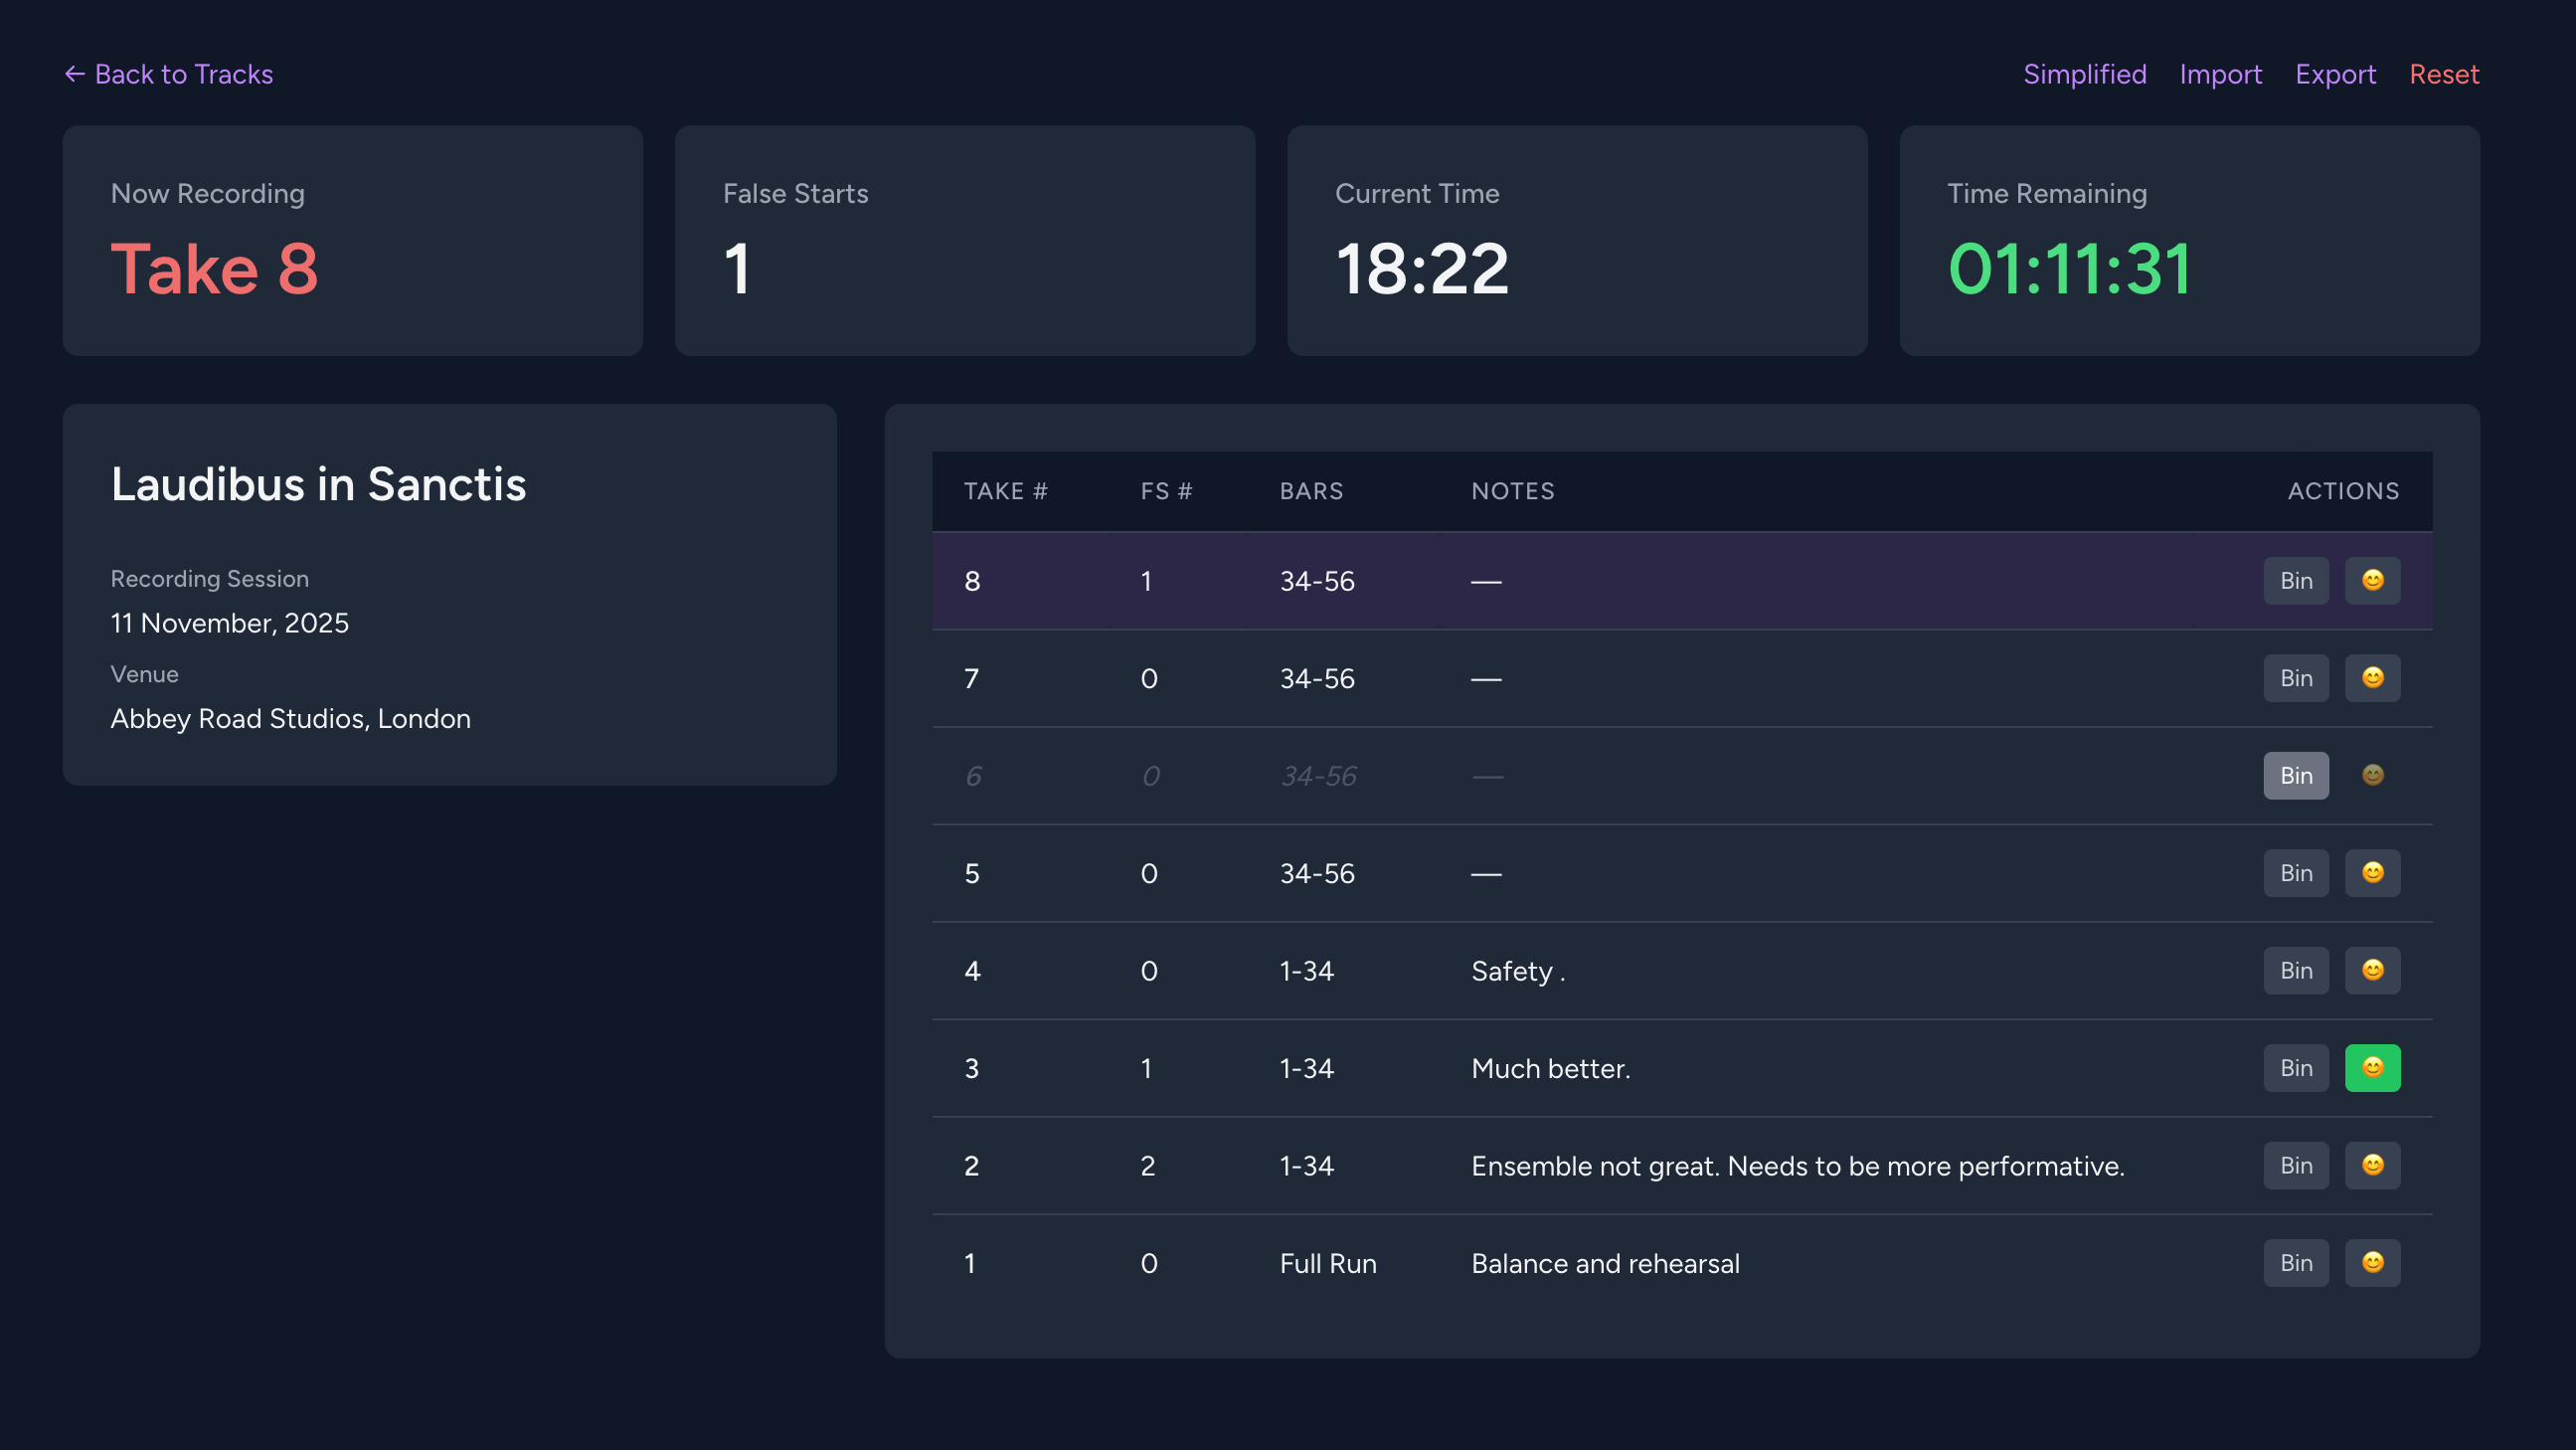
Task: Click the smiley rating icon for Take 2
Action: (x=2373, y=1164)
